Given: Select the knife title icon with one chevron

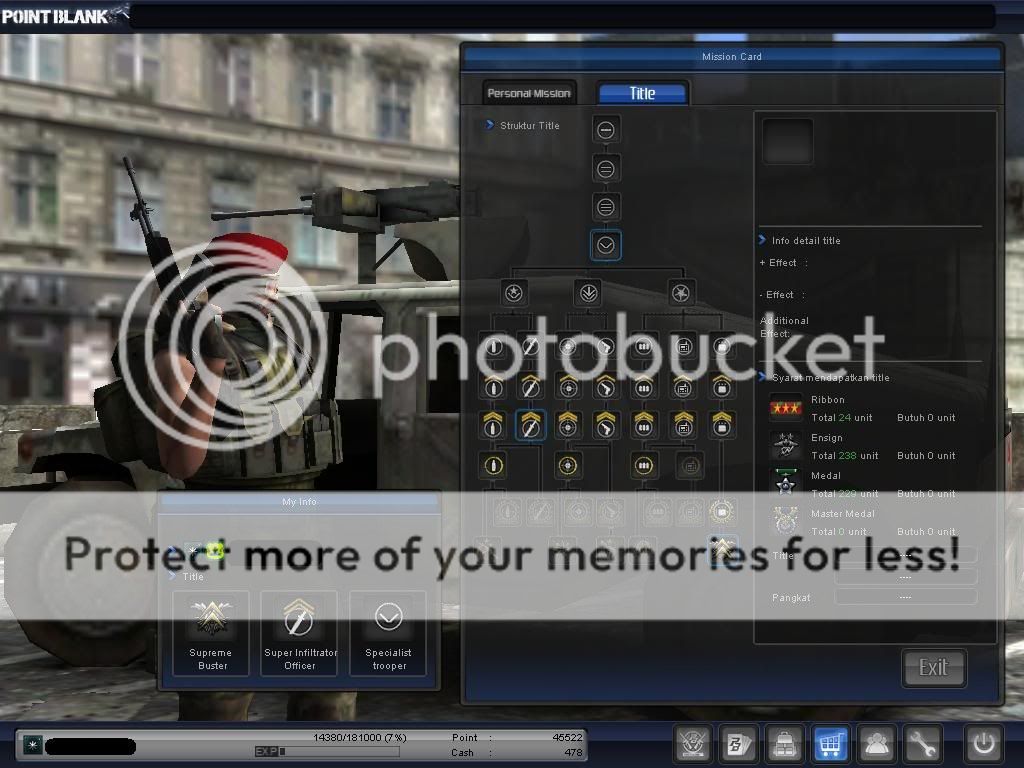Looking at the screenshot, I should point(530,387).
